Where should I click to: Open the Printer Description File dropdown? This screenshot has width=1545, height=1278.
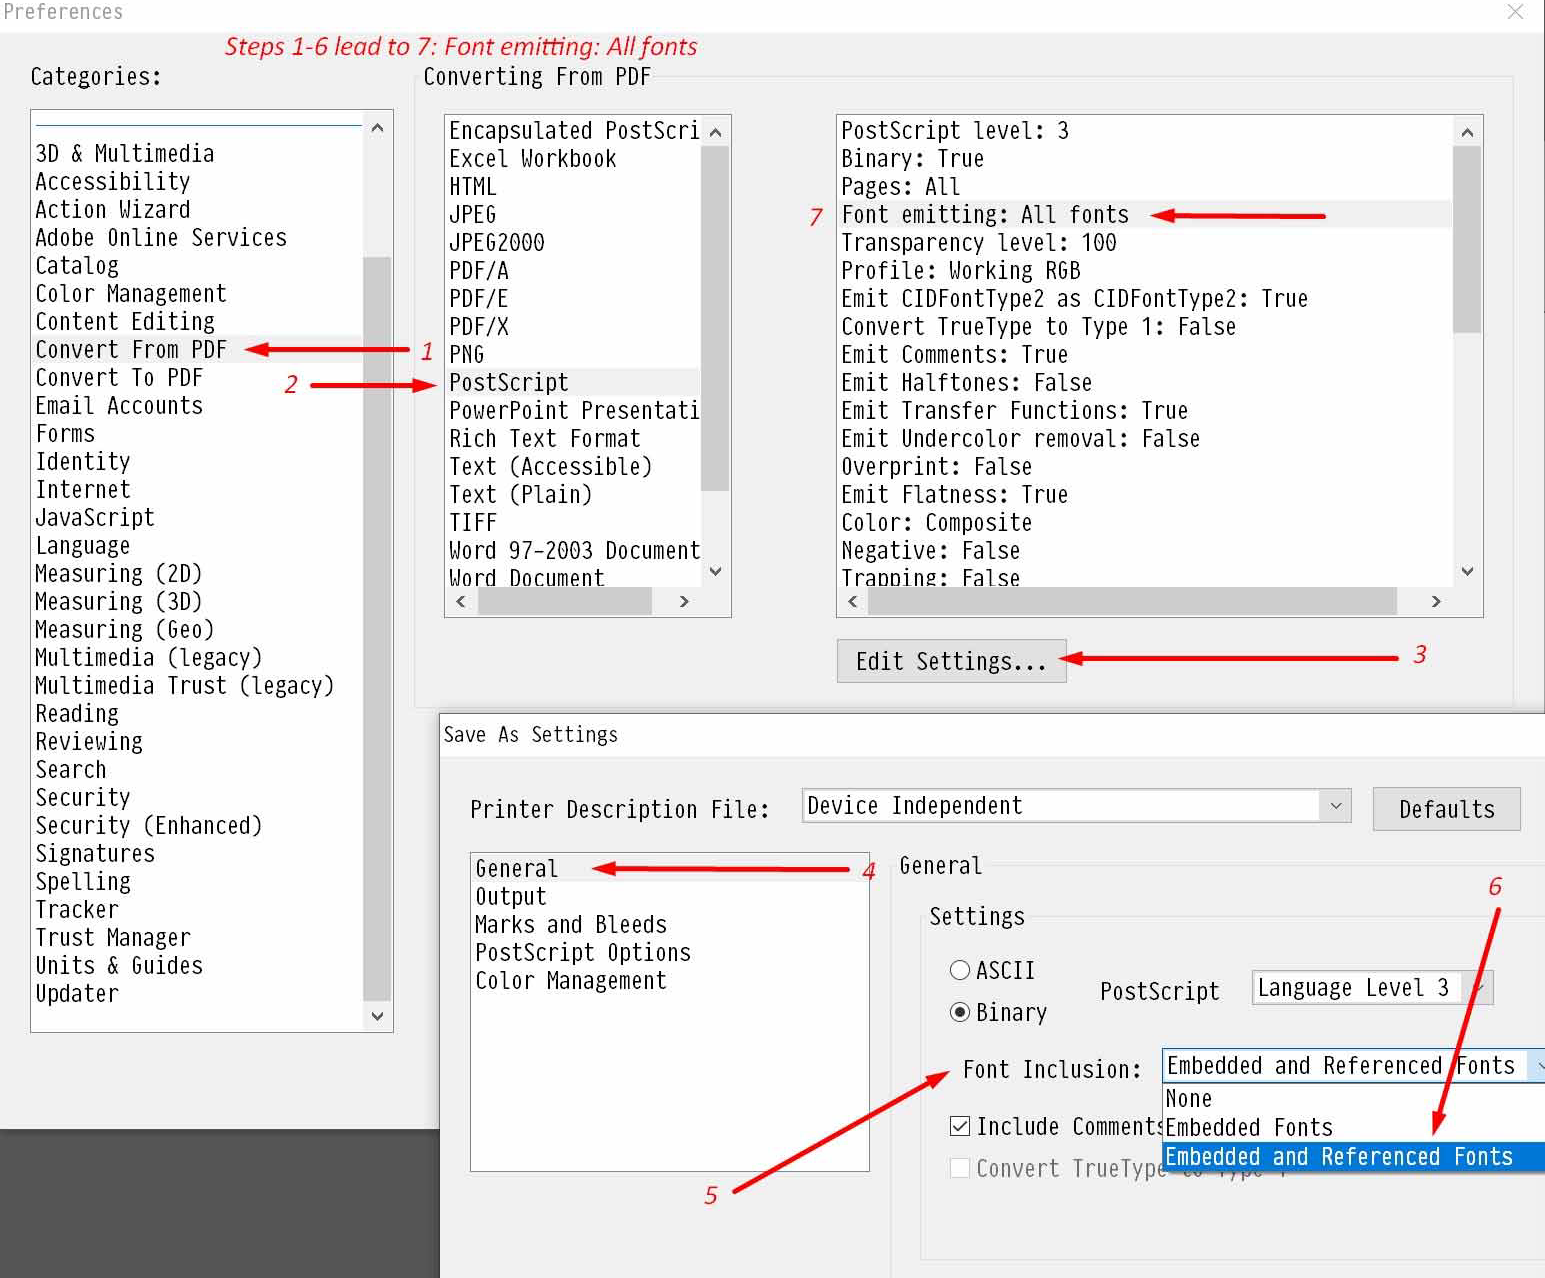1335,806
